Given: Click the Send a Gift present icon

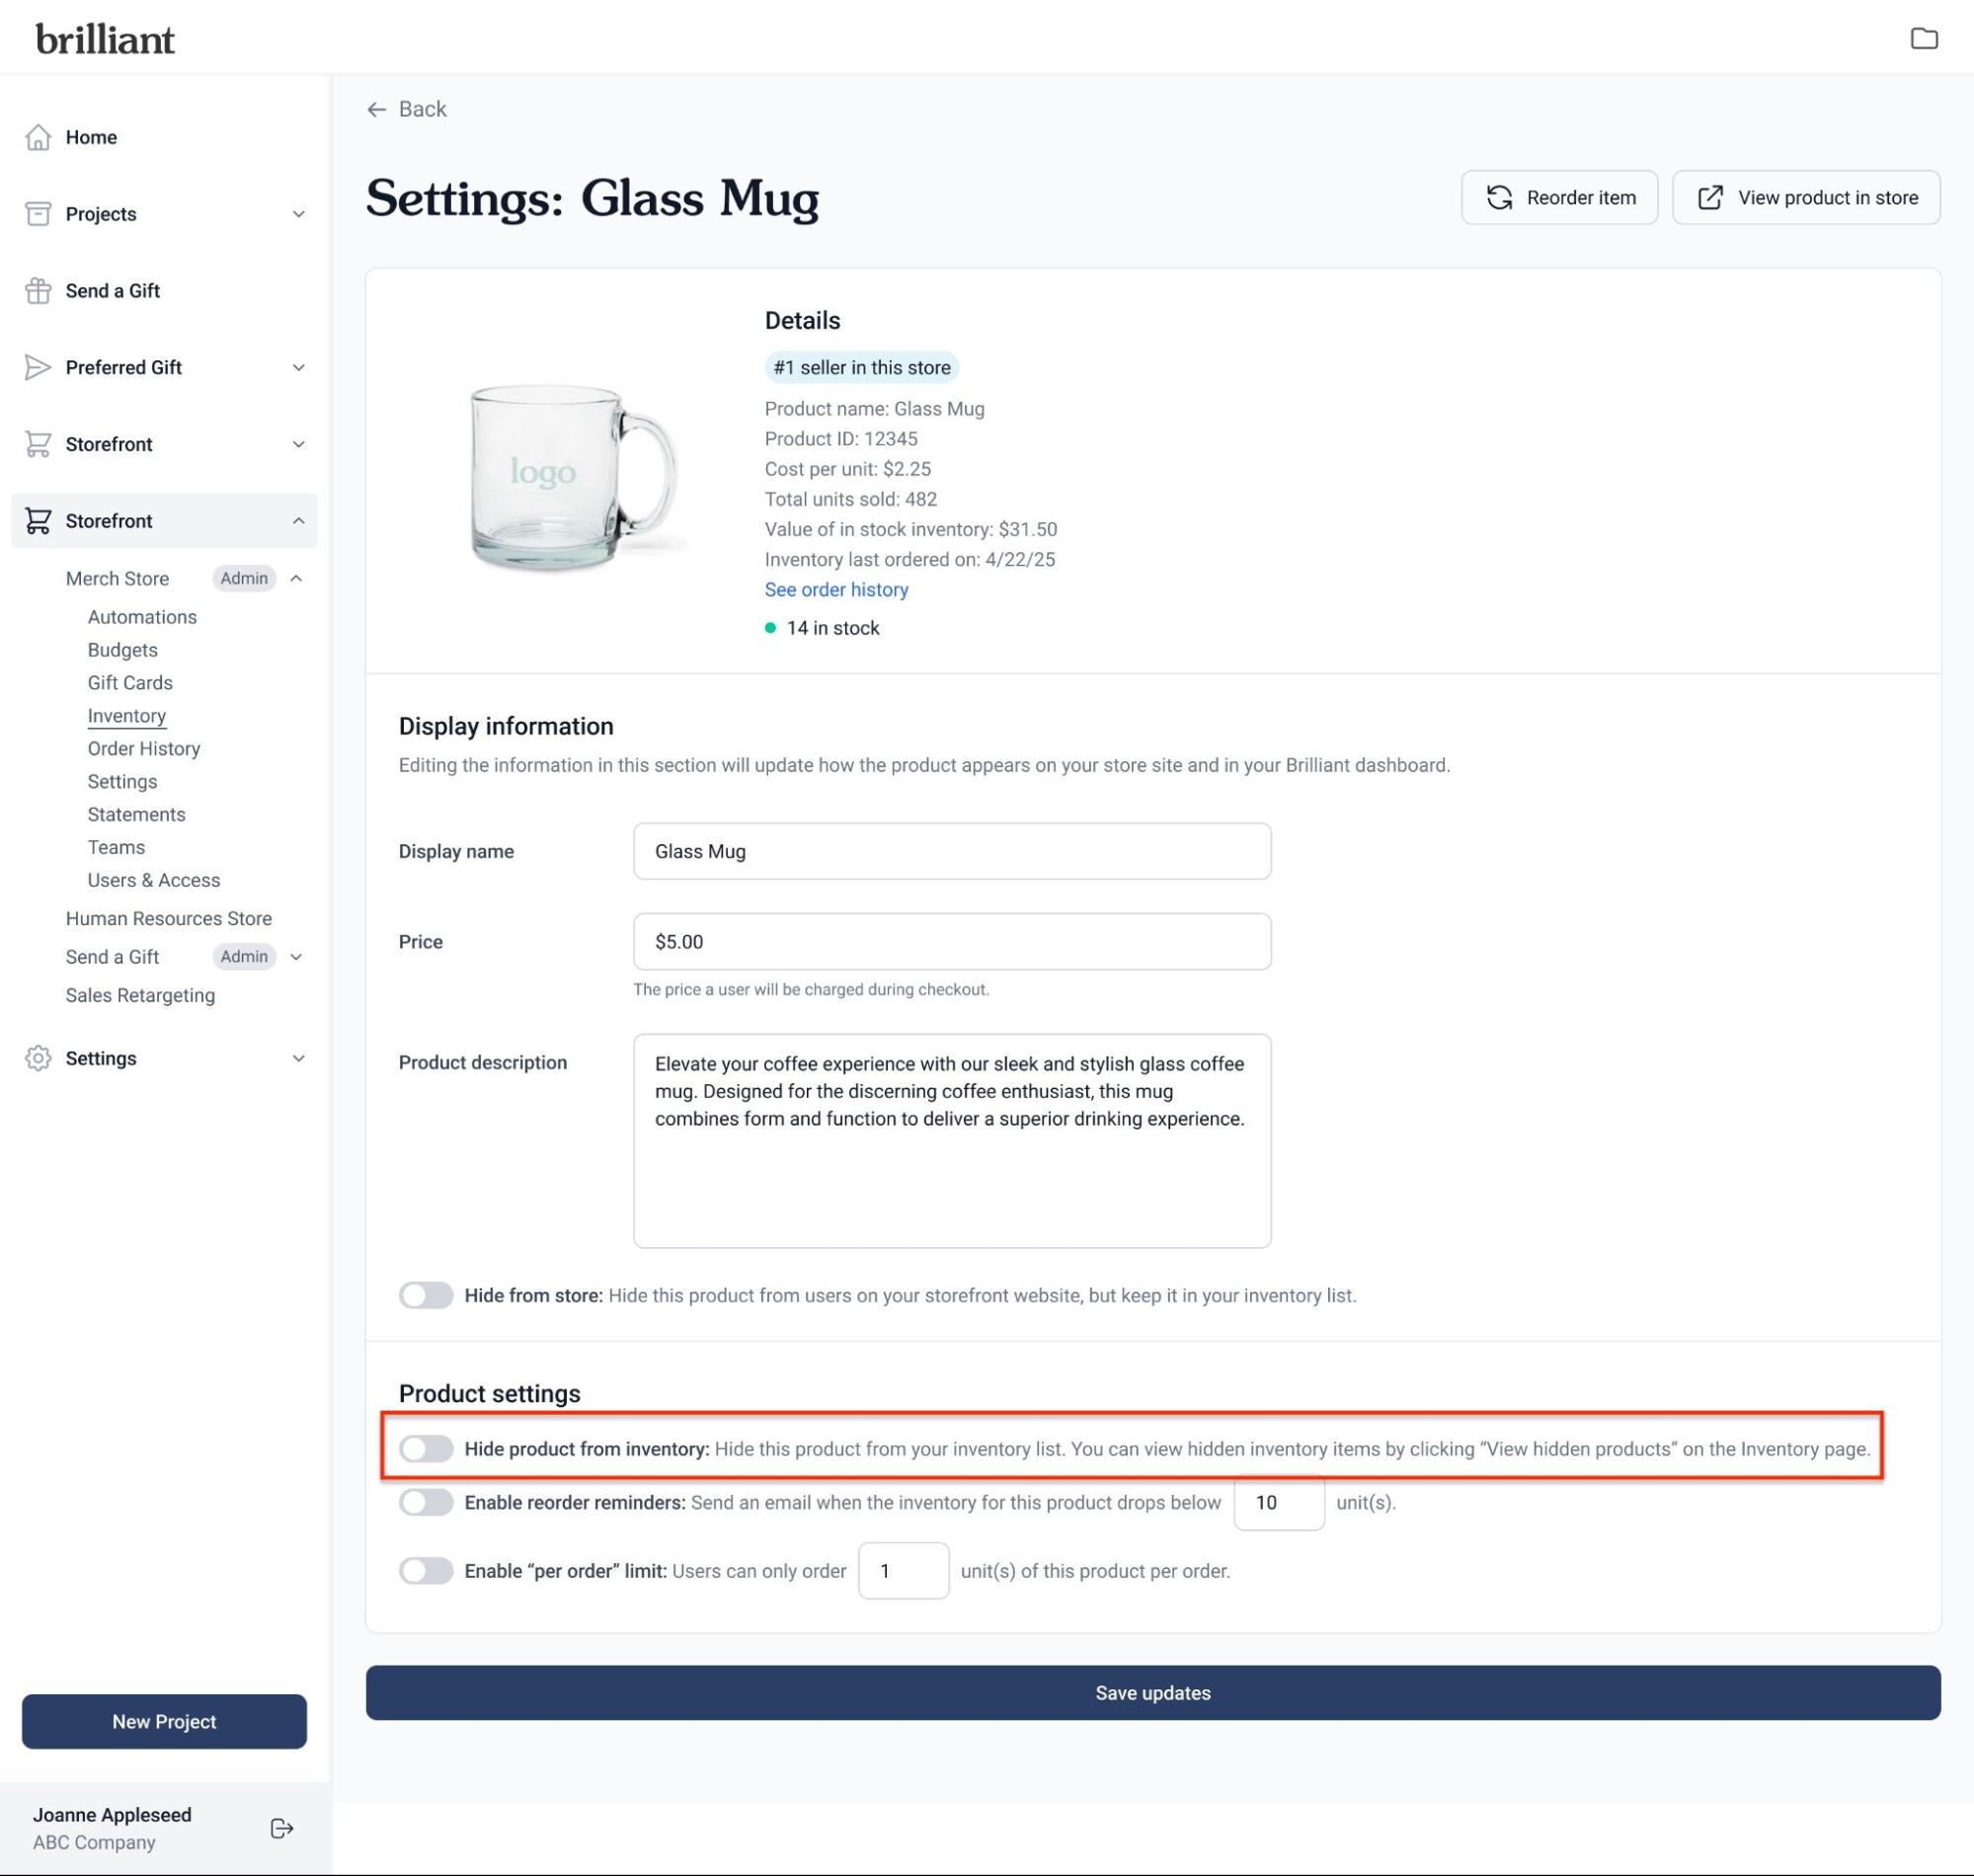Looking at the screenshot, I should point(38,291).
